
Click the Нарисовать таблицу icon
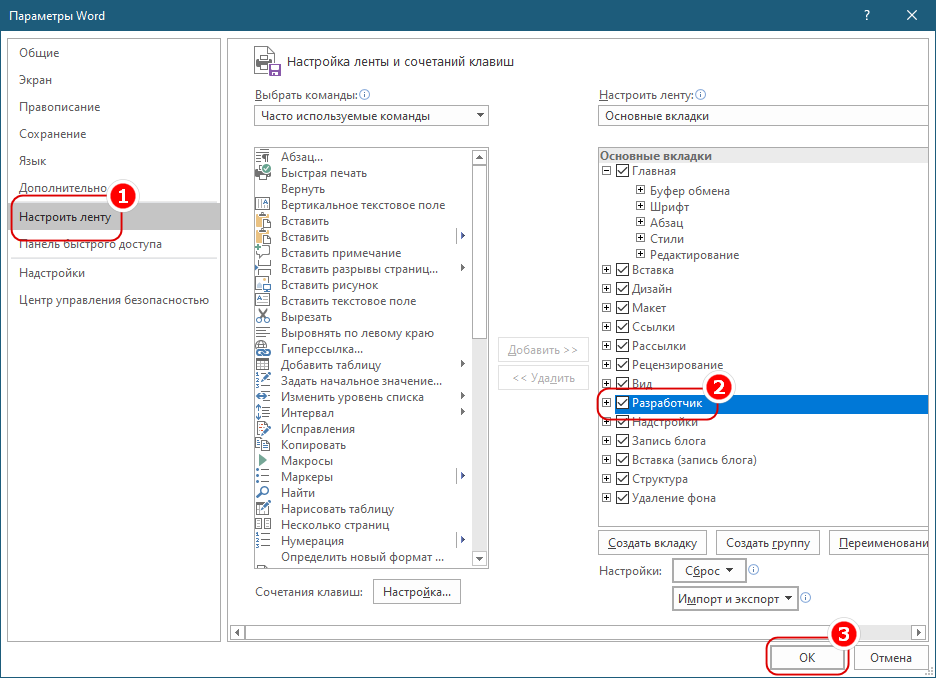click(x=263, y=508)
